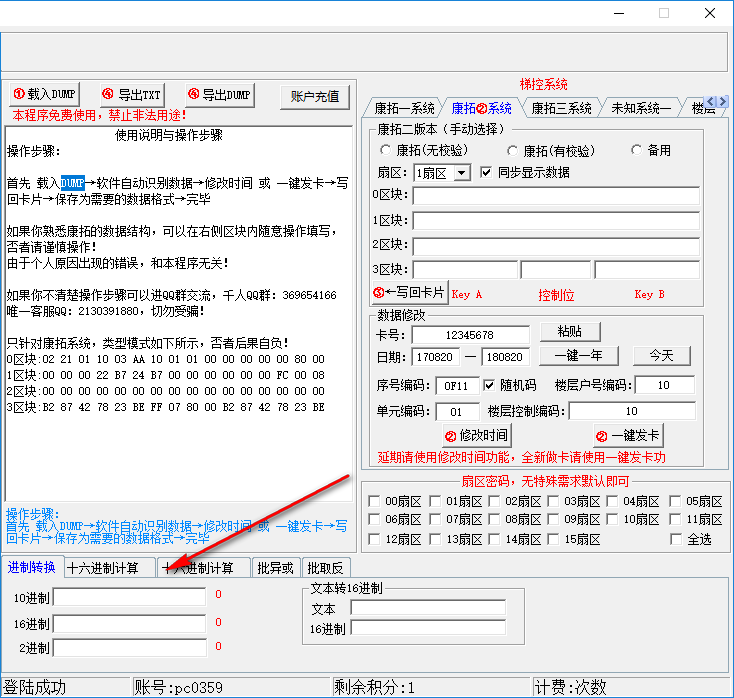Click the 修改时间 button
Screen dimensions: 734x698
(477, 436)
